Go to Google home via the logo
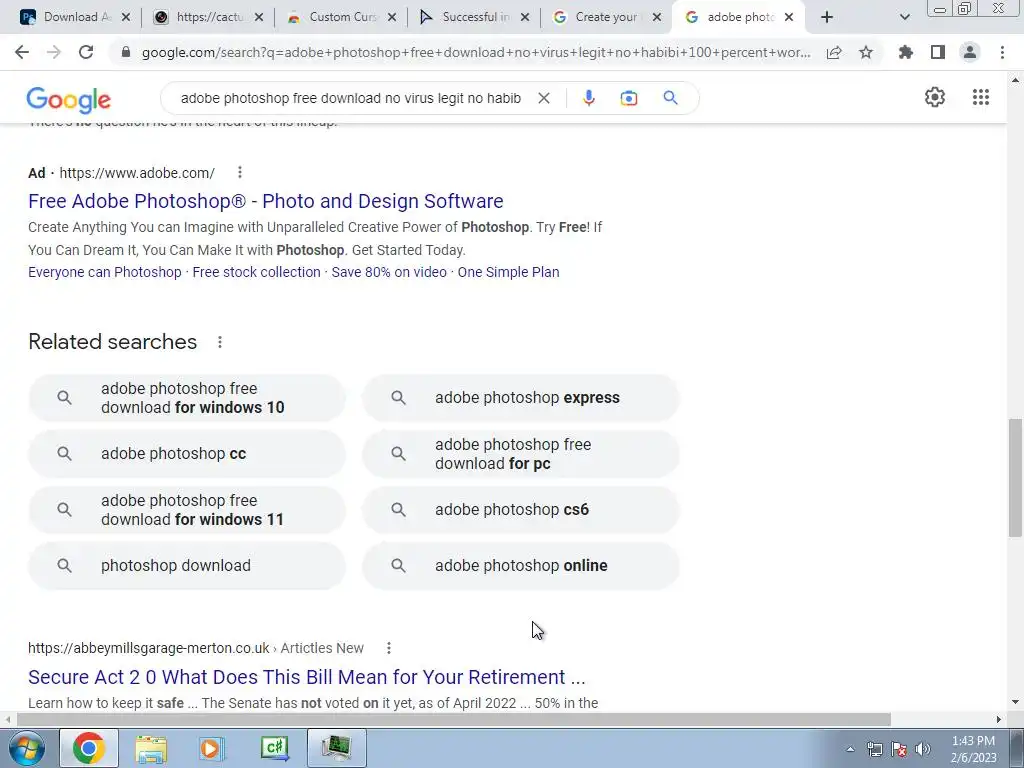The image size is (1024, 768). pos(69,100)
